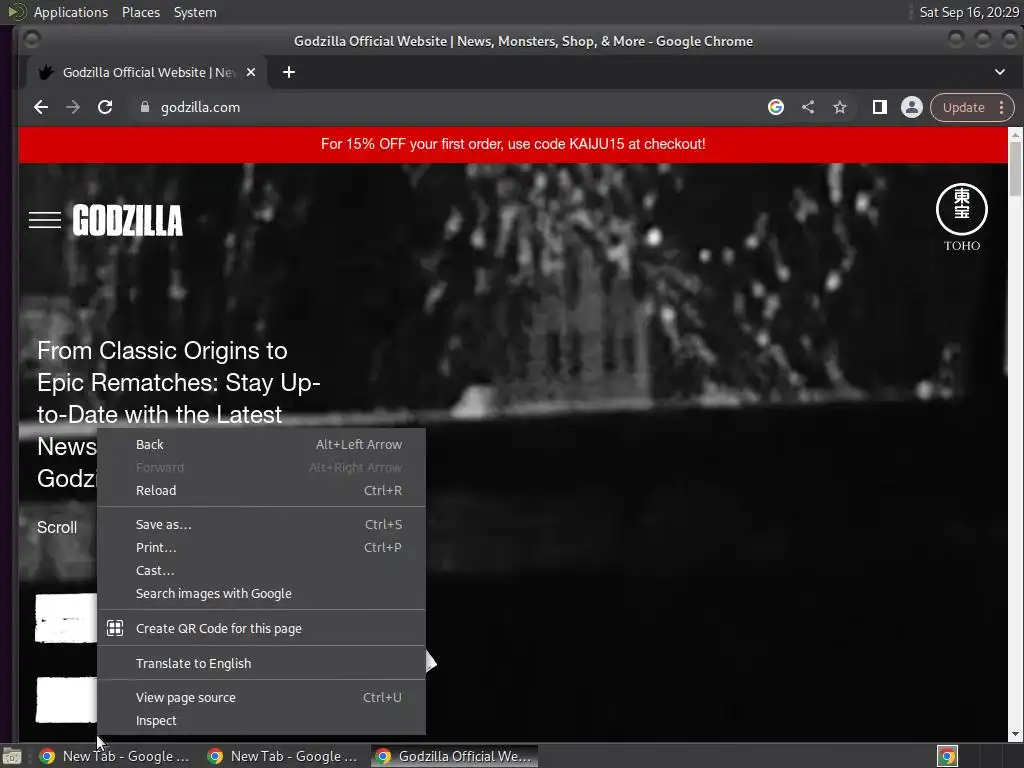The width and height of the screenshot is (1024, 768).
Task: Choose Print… from the context menu
Action: point(261,547)
